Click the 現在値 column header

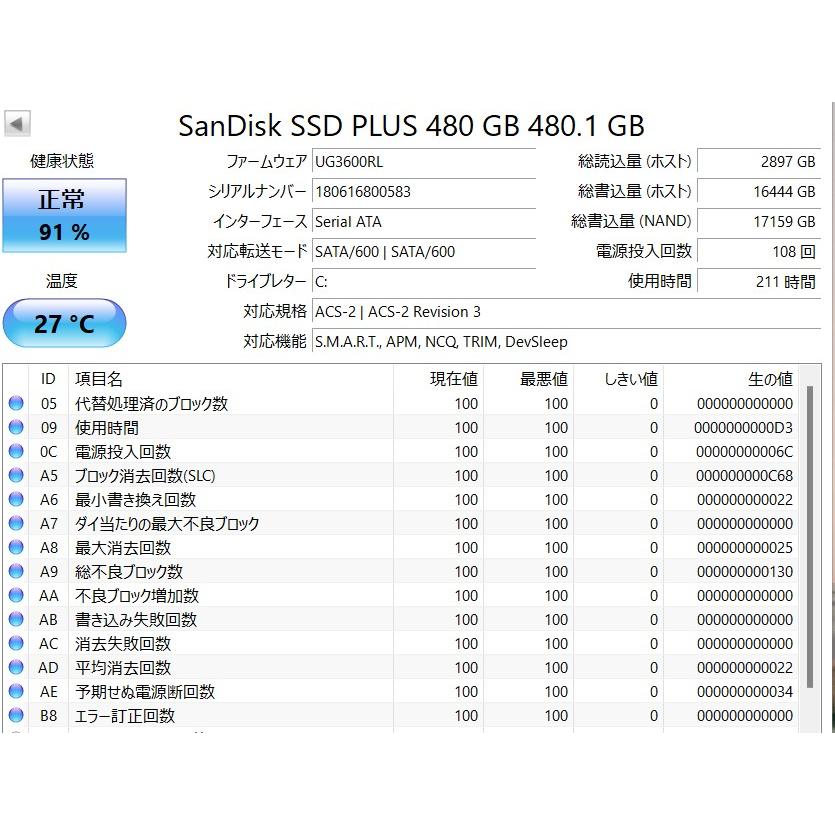click(x=438, y=379)
